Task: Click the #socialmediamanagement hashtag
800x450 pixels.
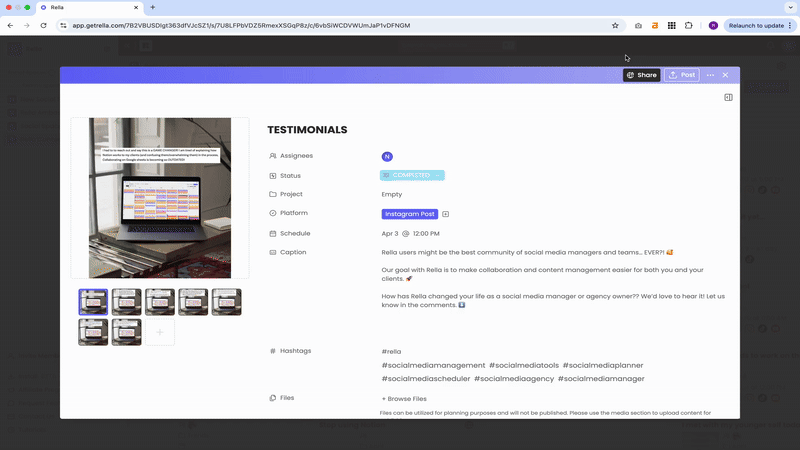Action: [x=433, y=365]
